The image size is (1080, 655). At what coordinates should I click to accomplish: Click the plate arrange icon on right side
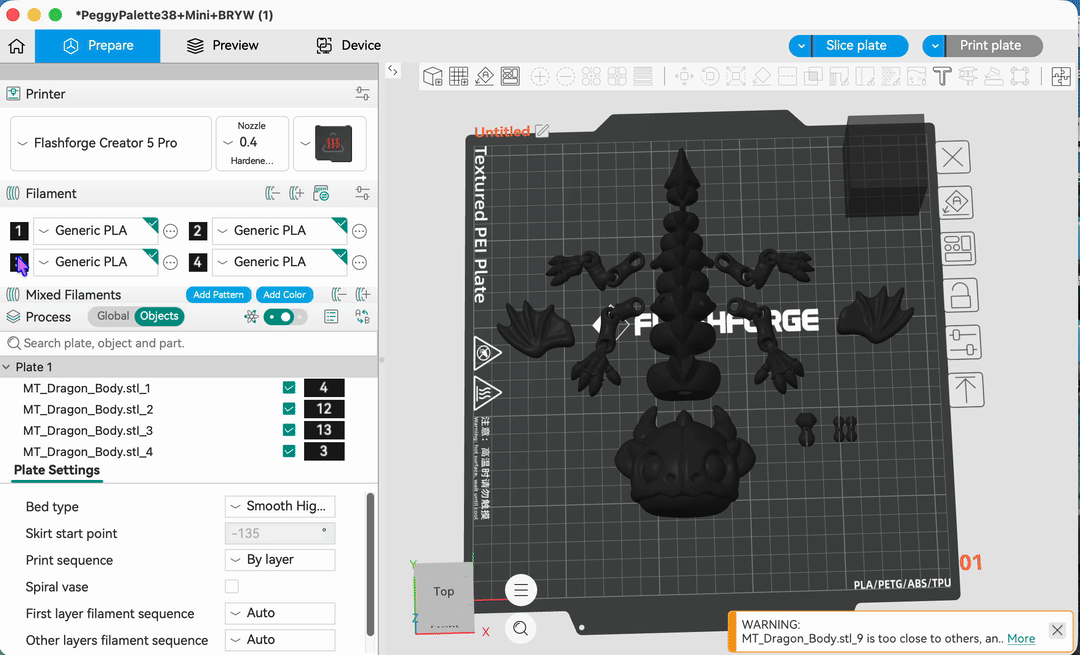(x=958, y=249)
